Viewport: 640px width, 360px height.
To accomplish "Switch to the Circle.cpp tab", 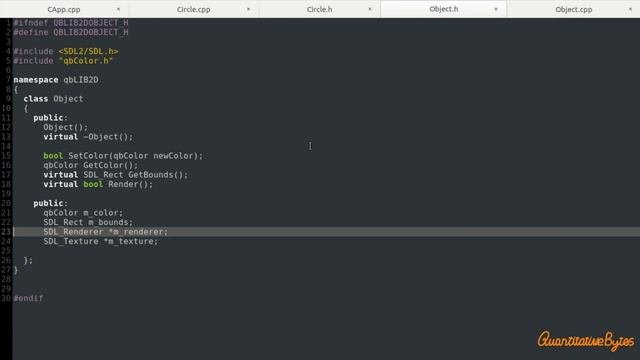I will coord(193,9).
